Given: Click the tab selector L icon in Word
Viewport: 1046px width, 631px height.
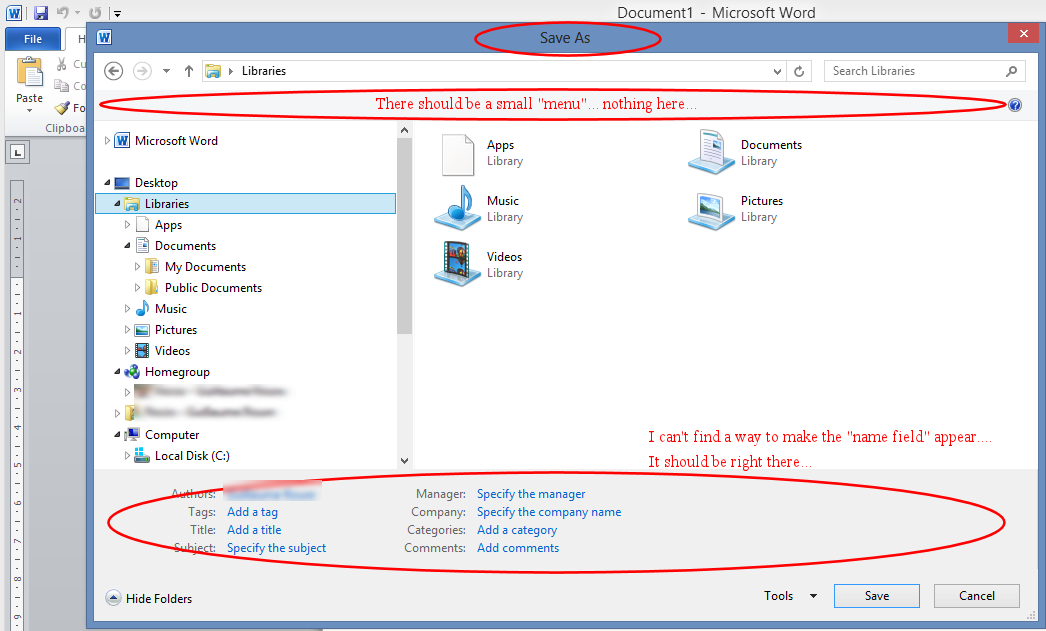Looking at the screenshot, I should [x=18, y=153].
